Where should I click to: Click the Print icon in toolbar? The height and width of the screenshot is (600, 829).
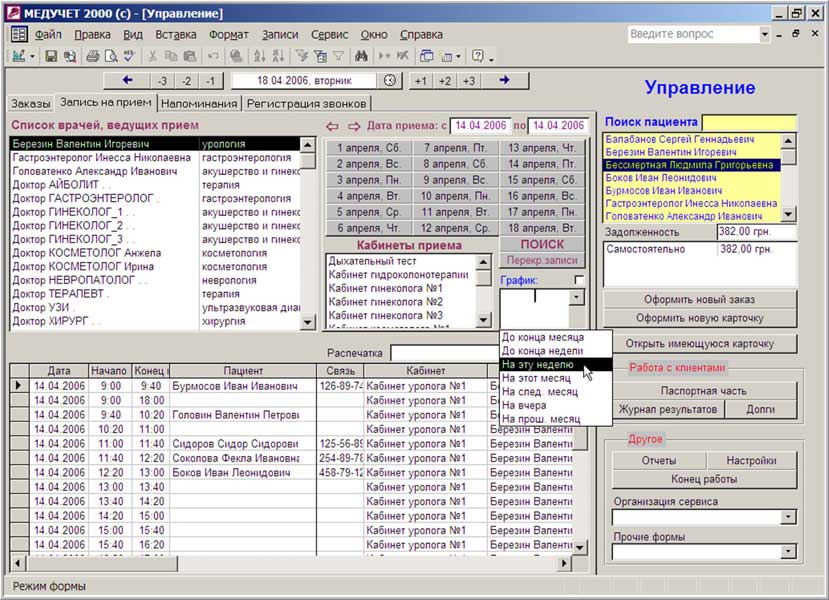pyautogui.click(x=93, y=56)
